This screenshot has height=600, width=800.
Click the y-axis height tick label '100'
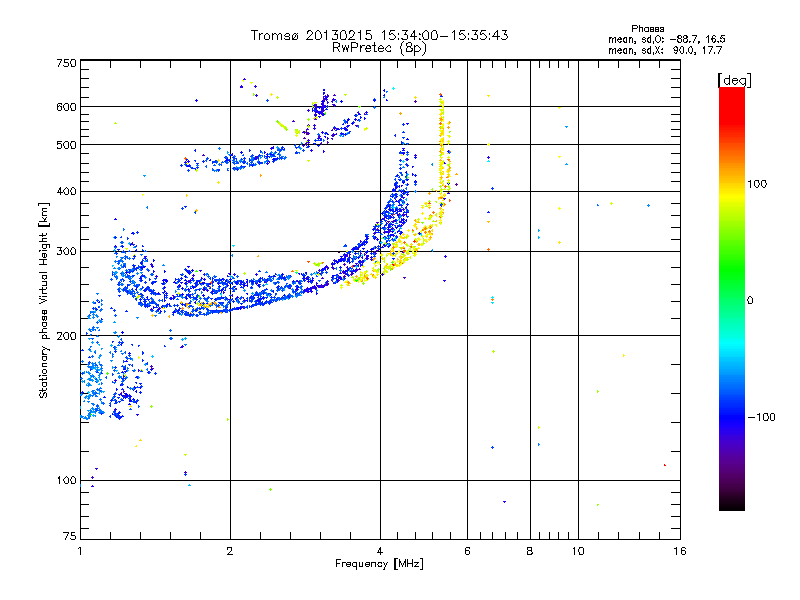click(66, 480)
